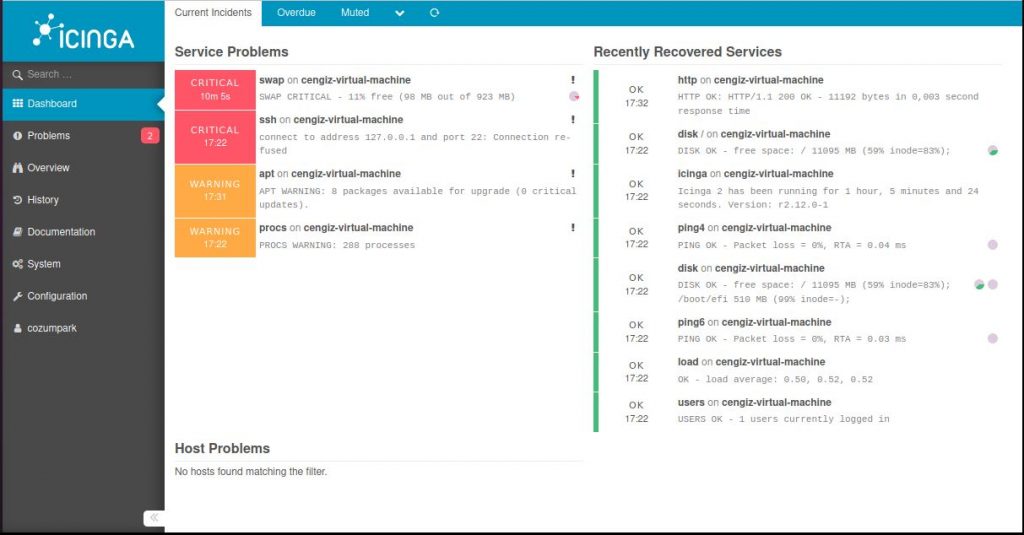Open the http service link

[687, 80]
